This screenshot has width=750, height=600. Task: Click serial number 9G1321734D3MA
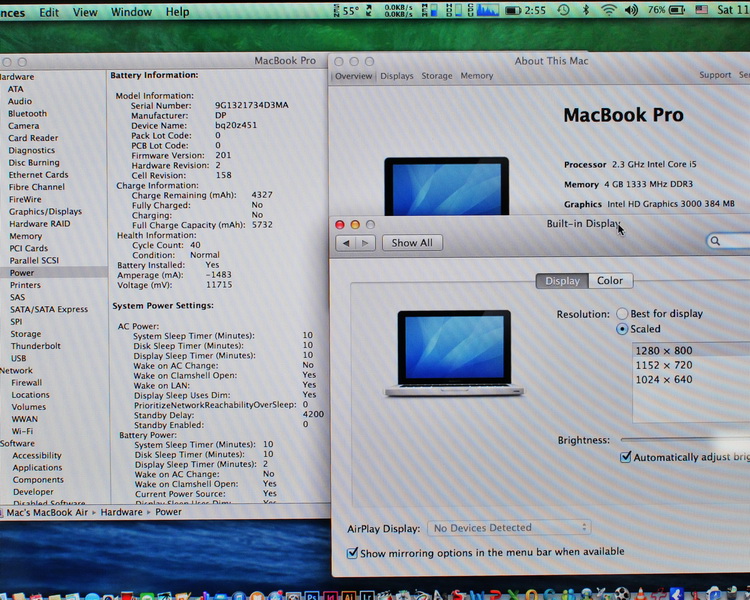[x=251, y=105]
